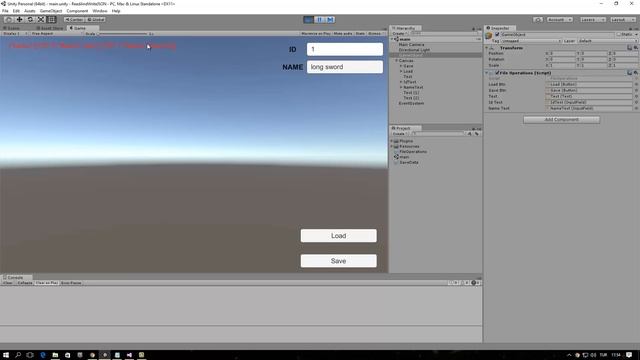Open Cloud services button
The height and width of the screenshot is (360, 640).
click(538, 20)
